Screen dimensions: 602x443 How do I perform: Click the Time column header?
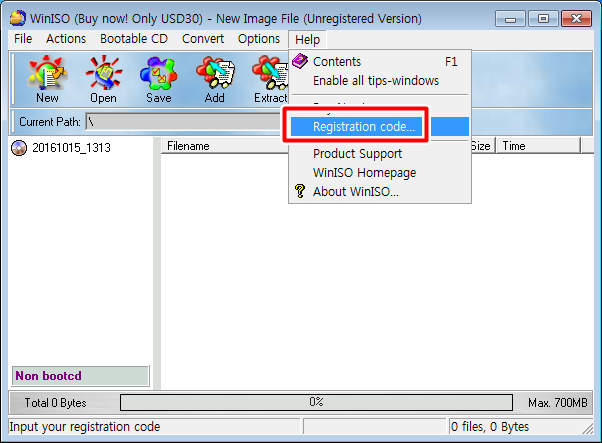pyautogui.click(x=539, y=146)
